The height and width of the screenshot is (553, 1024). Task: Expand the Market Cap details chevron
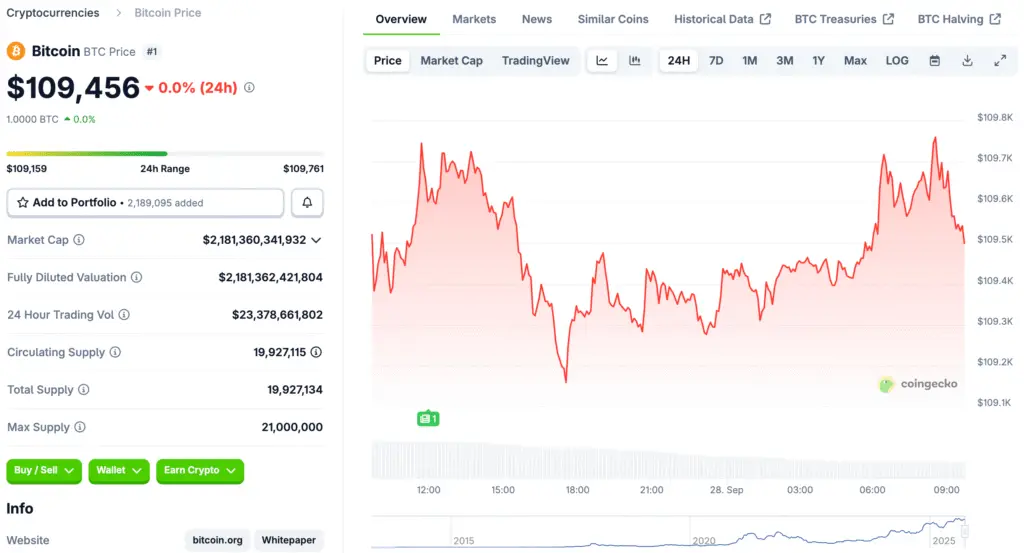(x=316, y=240)
